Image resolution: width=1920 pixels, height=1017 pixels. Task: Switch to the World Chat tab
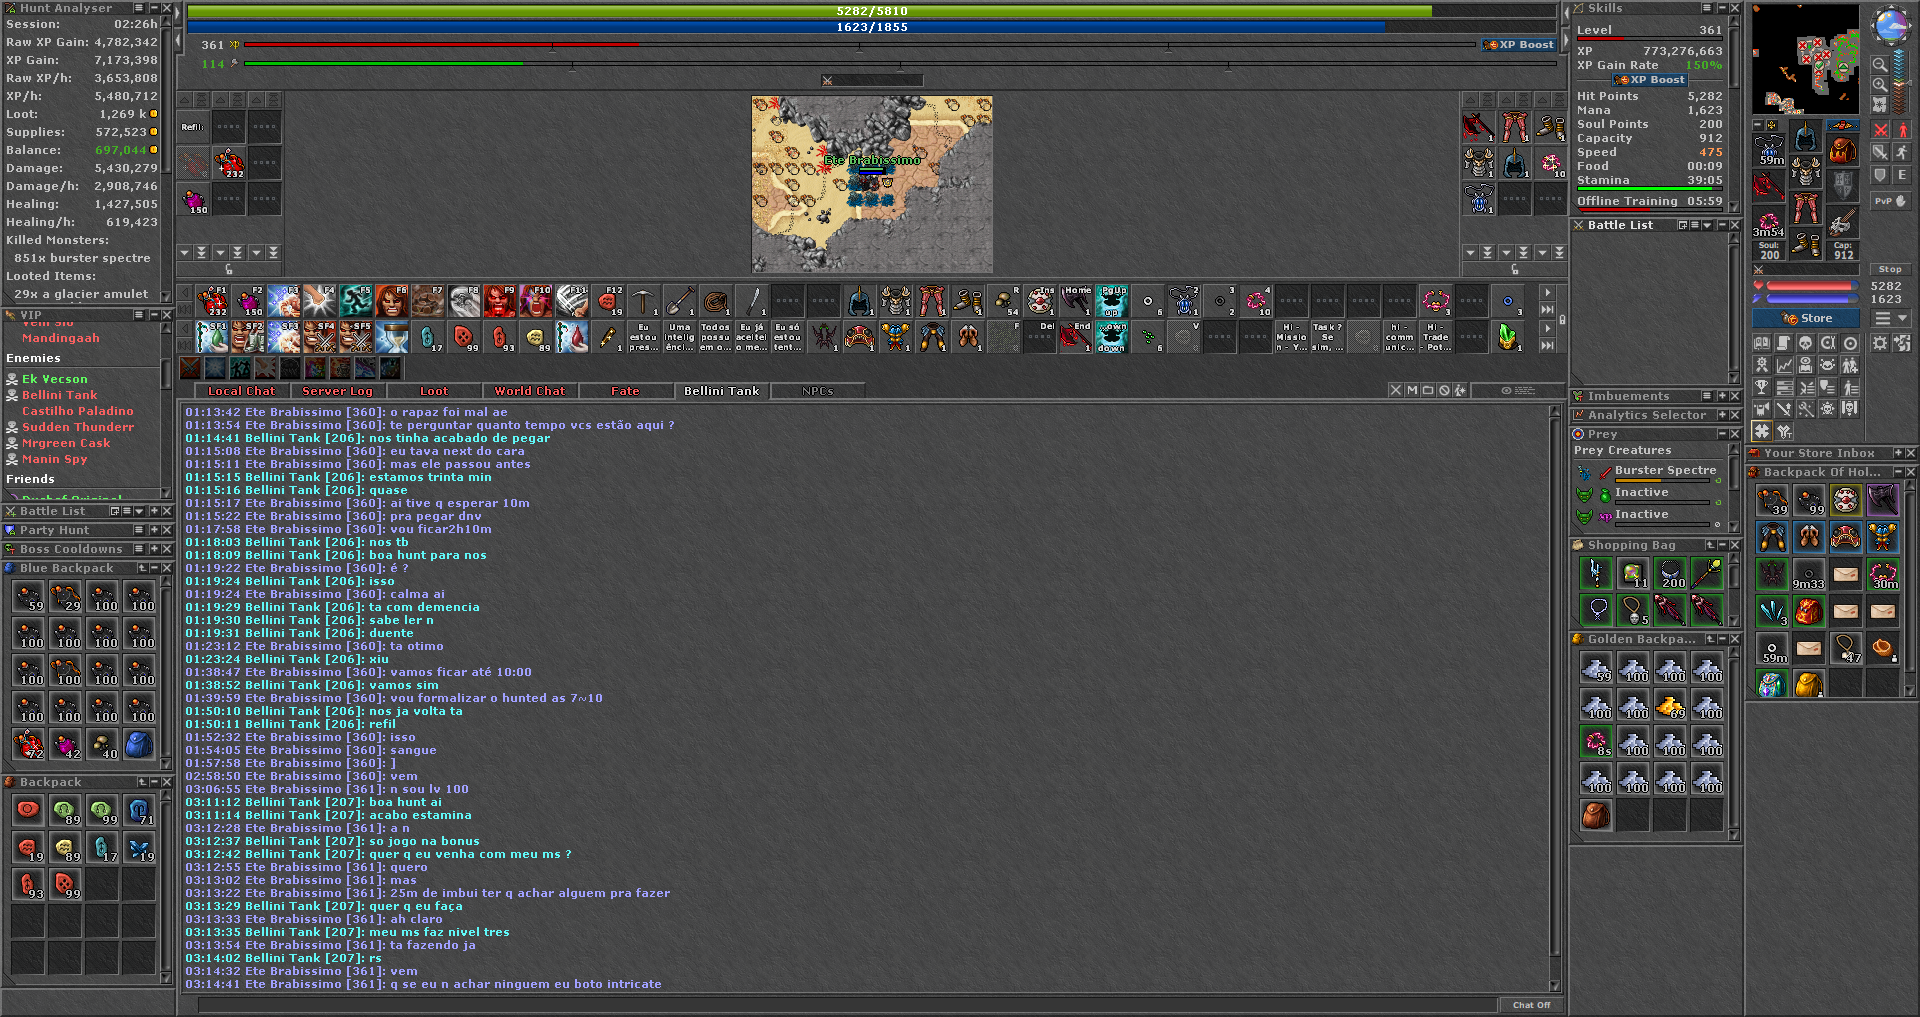530,391
